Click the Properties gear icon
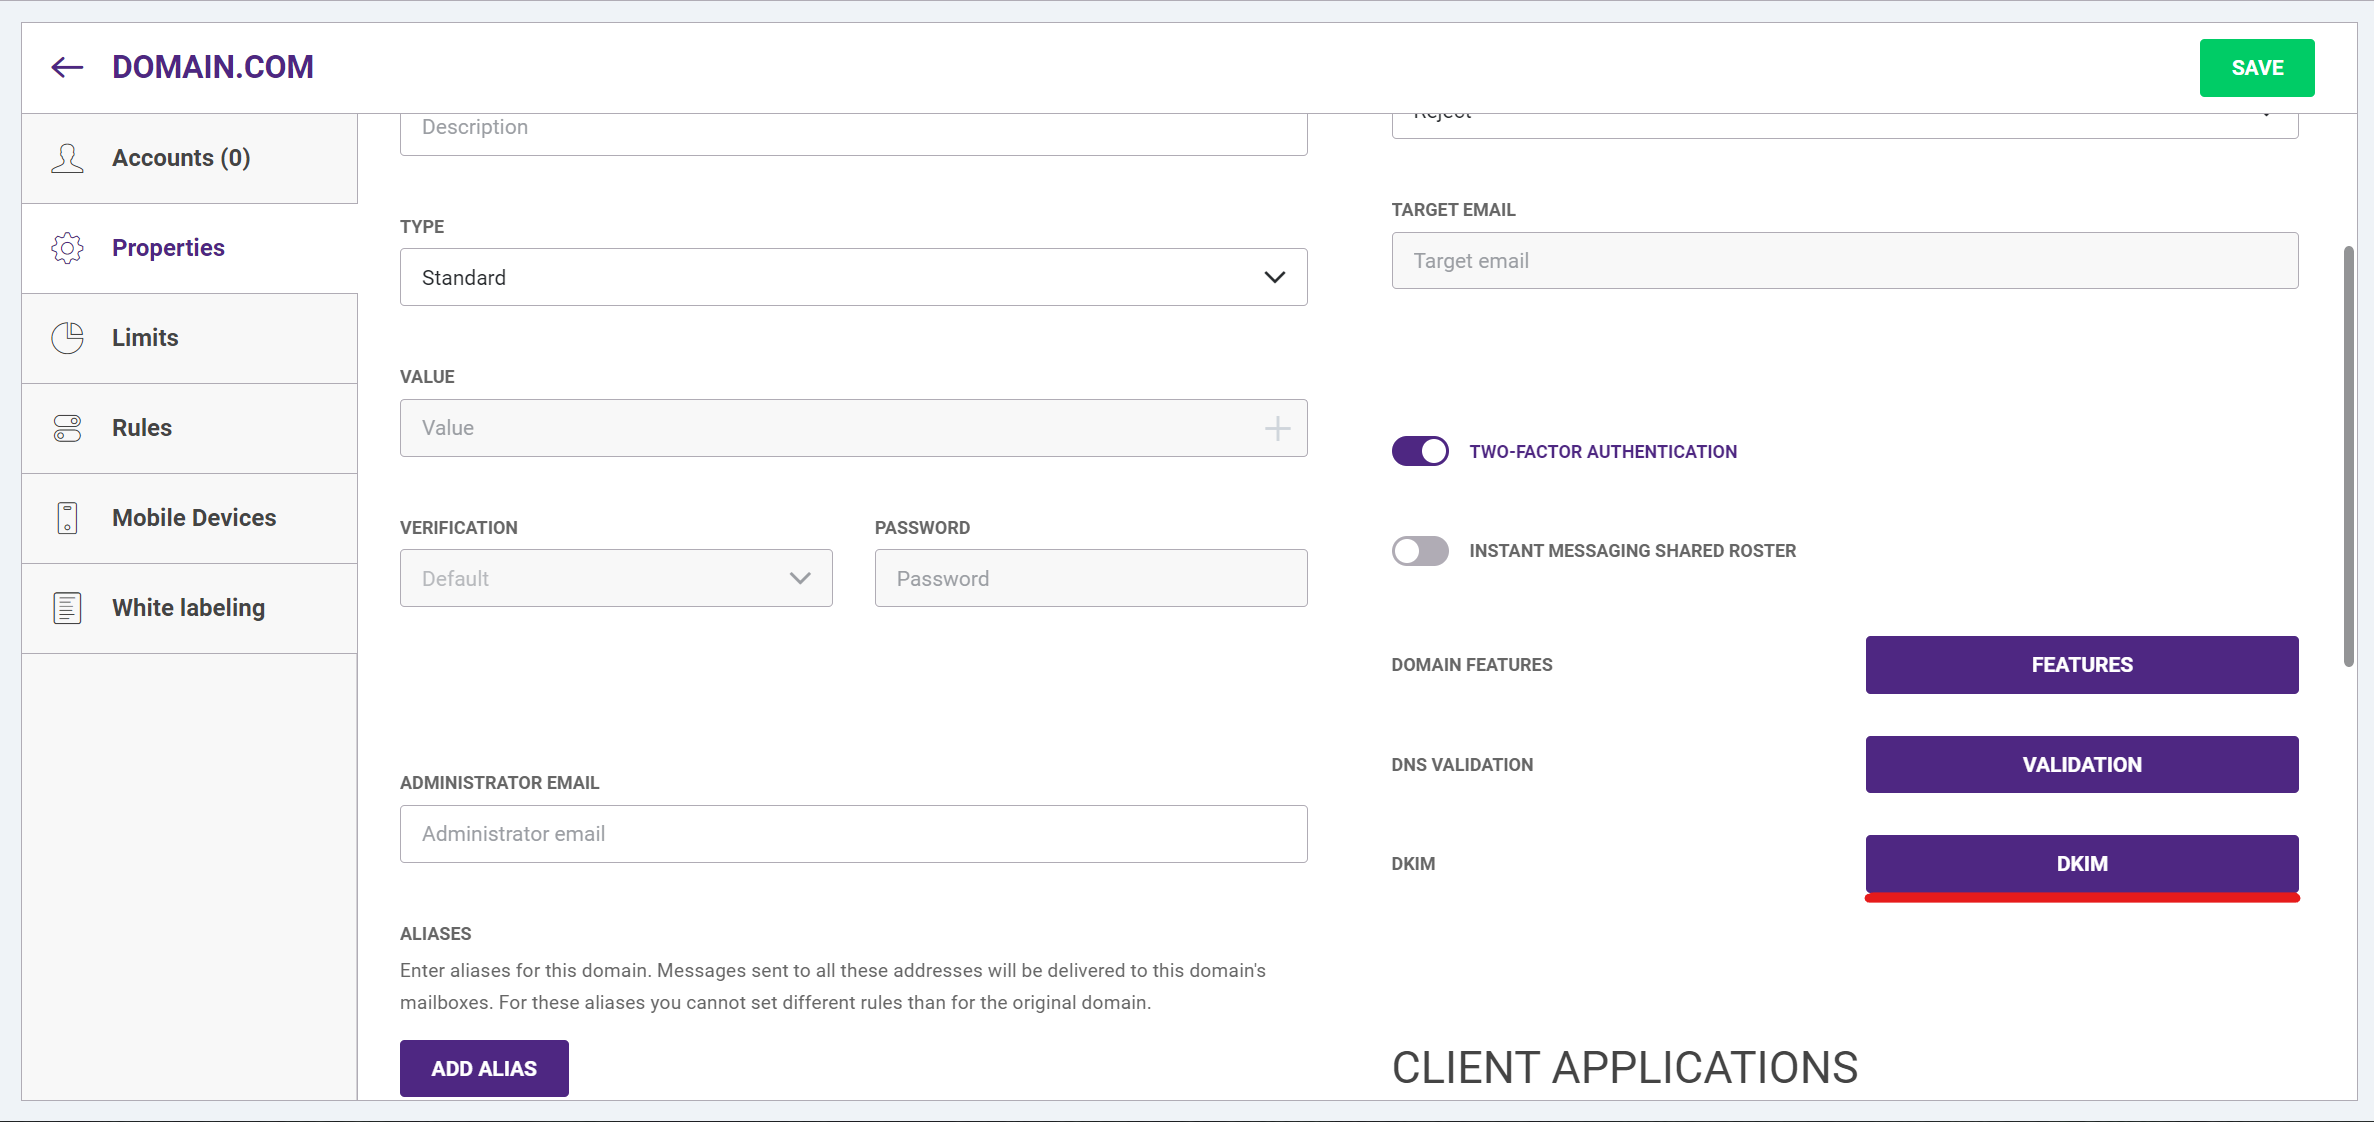Viewport: 2374px width, 1122px height. 67,248
